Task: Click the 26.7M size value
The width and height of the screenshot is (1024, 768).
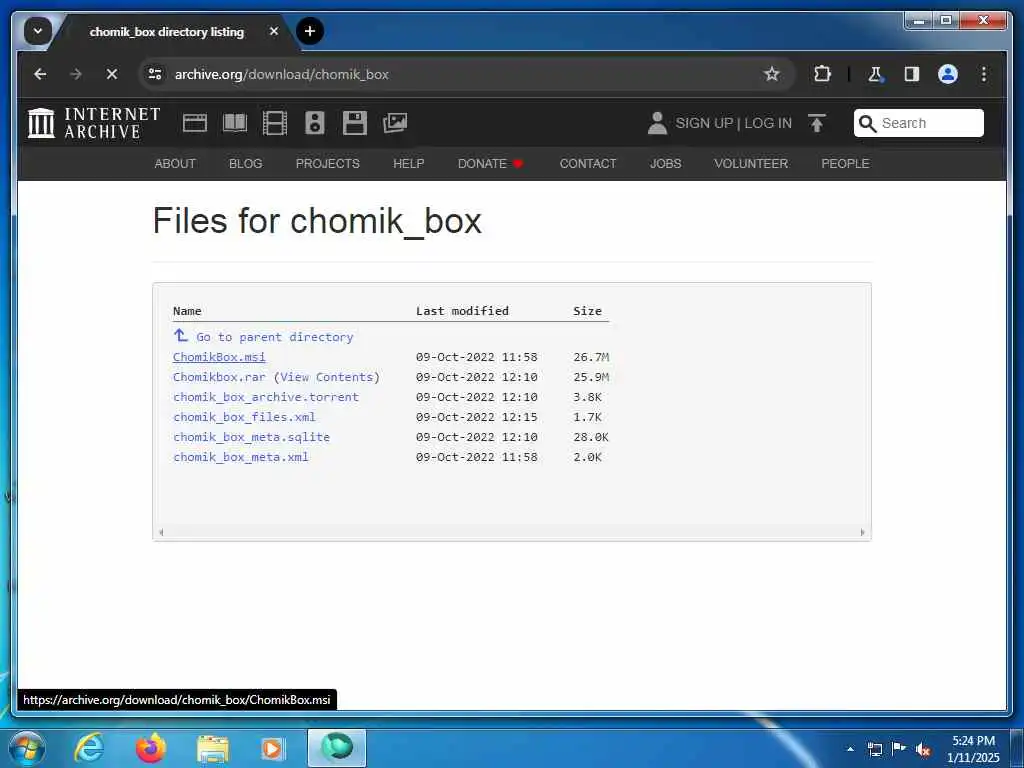Action: 591,357
